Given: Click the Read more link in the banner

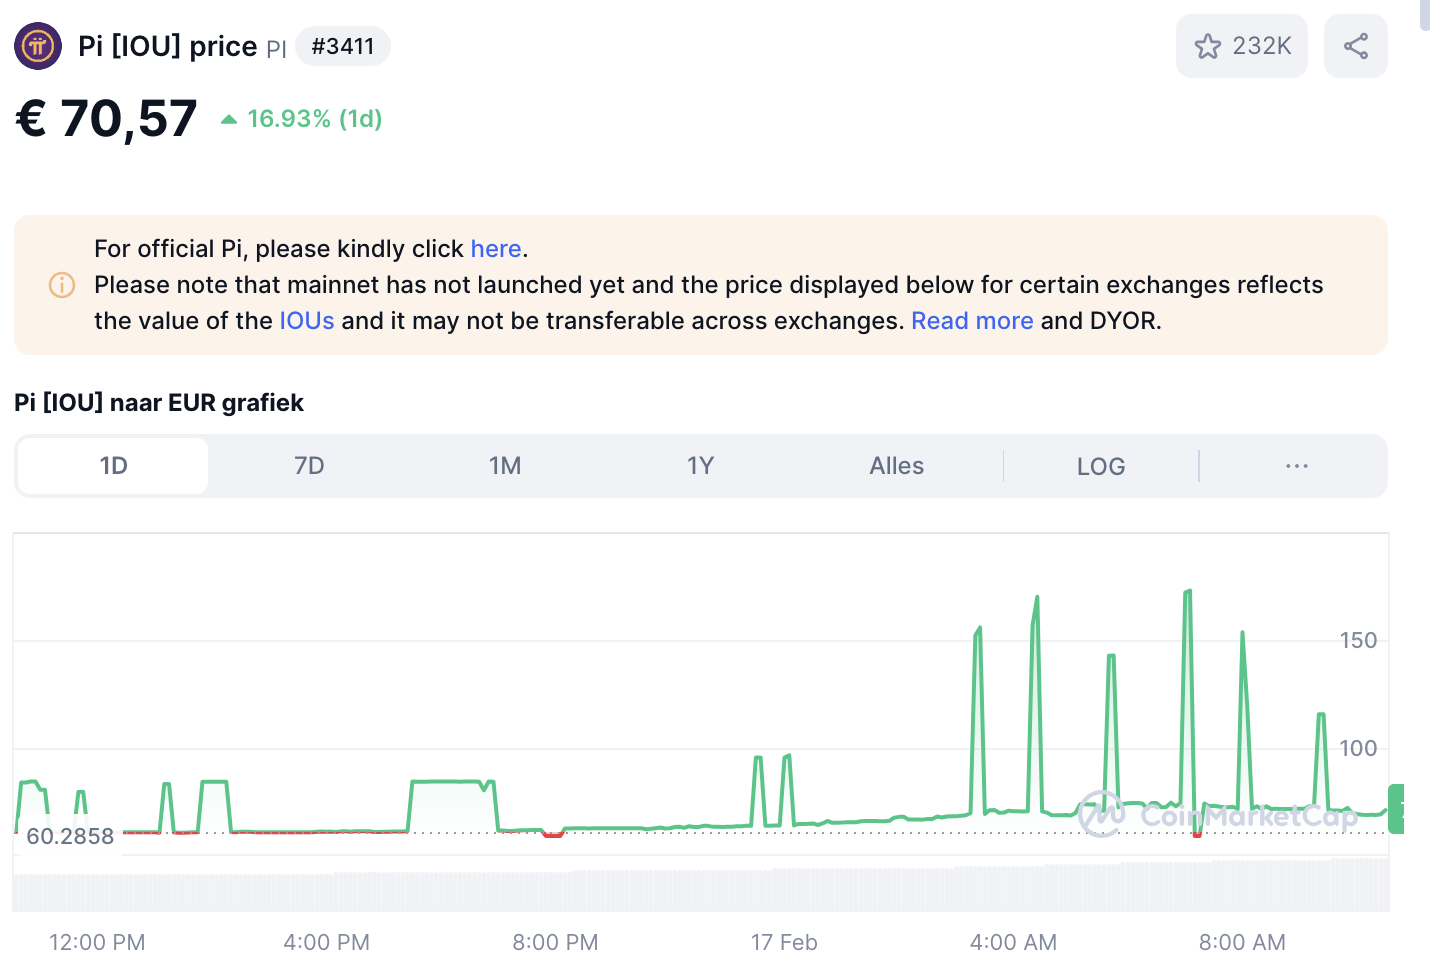Looking at the screenshot, I should pos(972,320).
